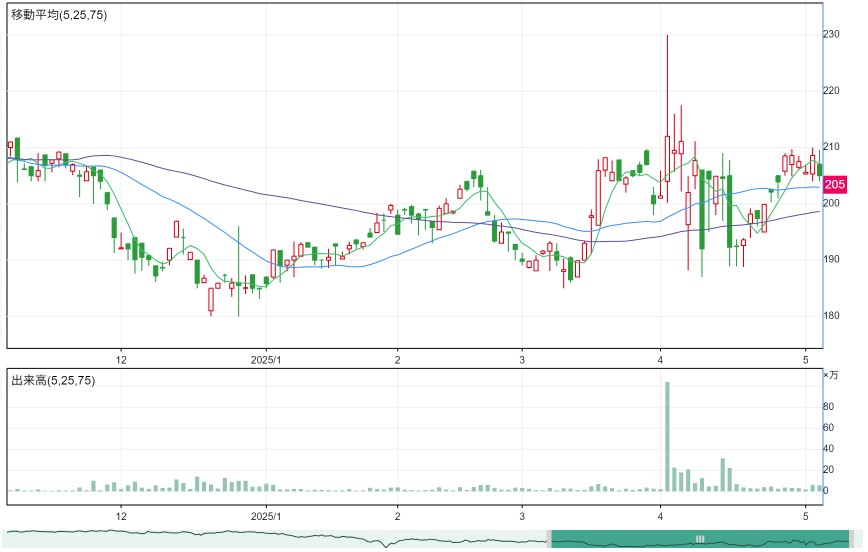The height and width of the screenshot is (552, 868).
Task: Click the 220 price axis label
Action: [831, 91]
